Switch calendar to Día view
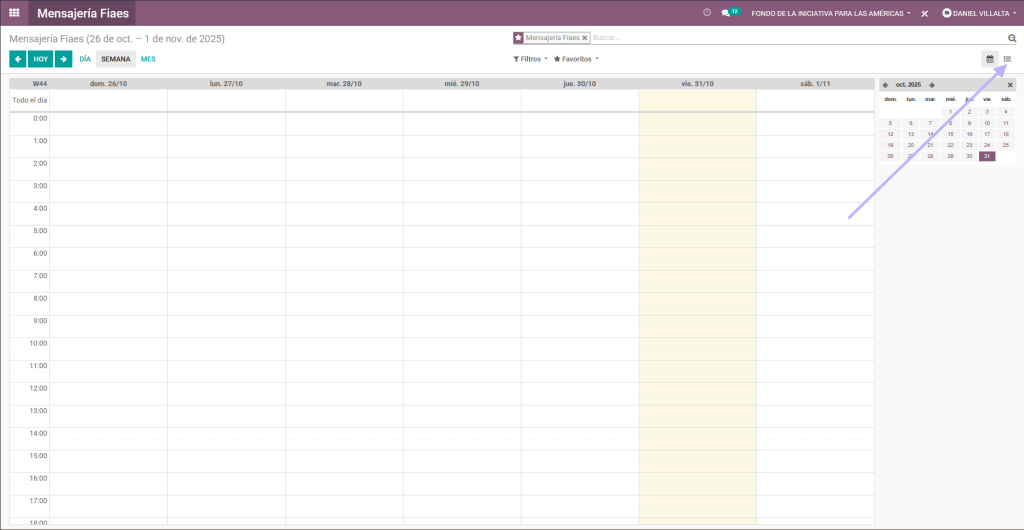 click(x=85, y=59)
